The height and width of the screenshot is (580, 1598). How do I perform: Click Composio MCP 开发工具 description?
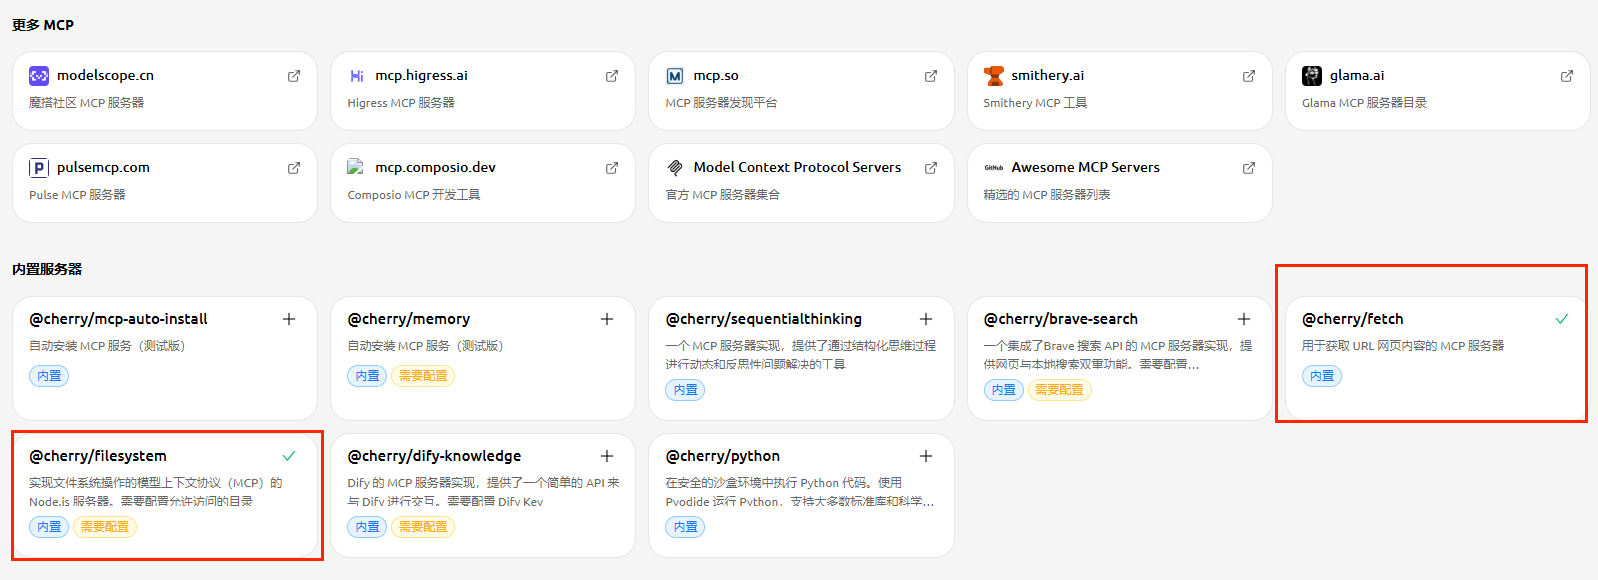414,195
